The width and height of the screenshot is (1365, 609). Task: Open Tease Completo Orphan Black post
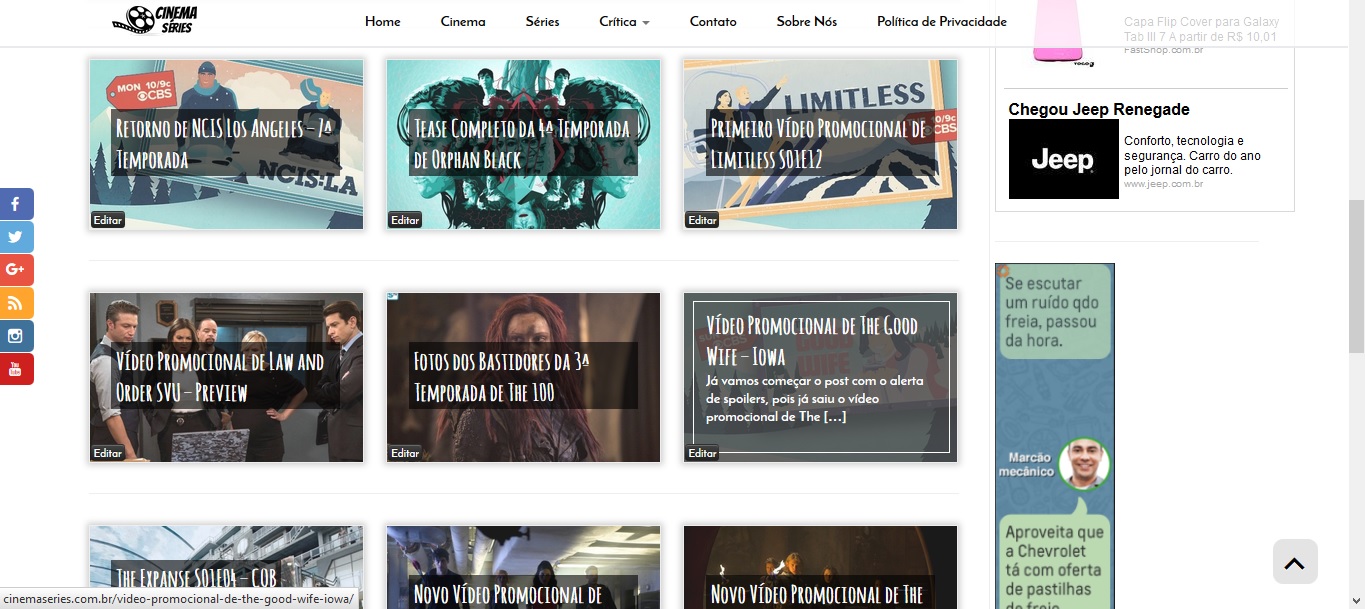(x=522, y=143)
